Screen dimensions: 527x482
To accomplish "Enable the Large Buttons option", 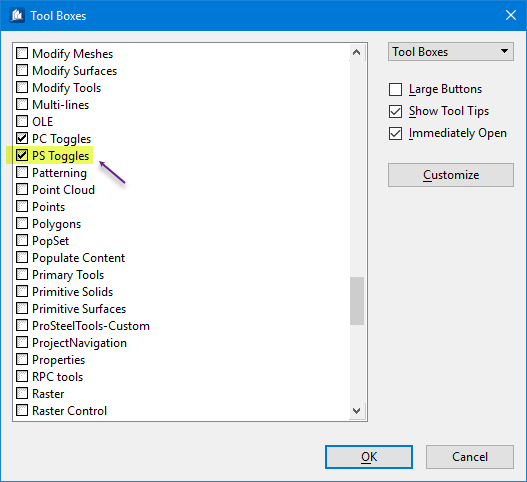I will click(x=395, y=89).
